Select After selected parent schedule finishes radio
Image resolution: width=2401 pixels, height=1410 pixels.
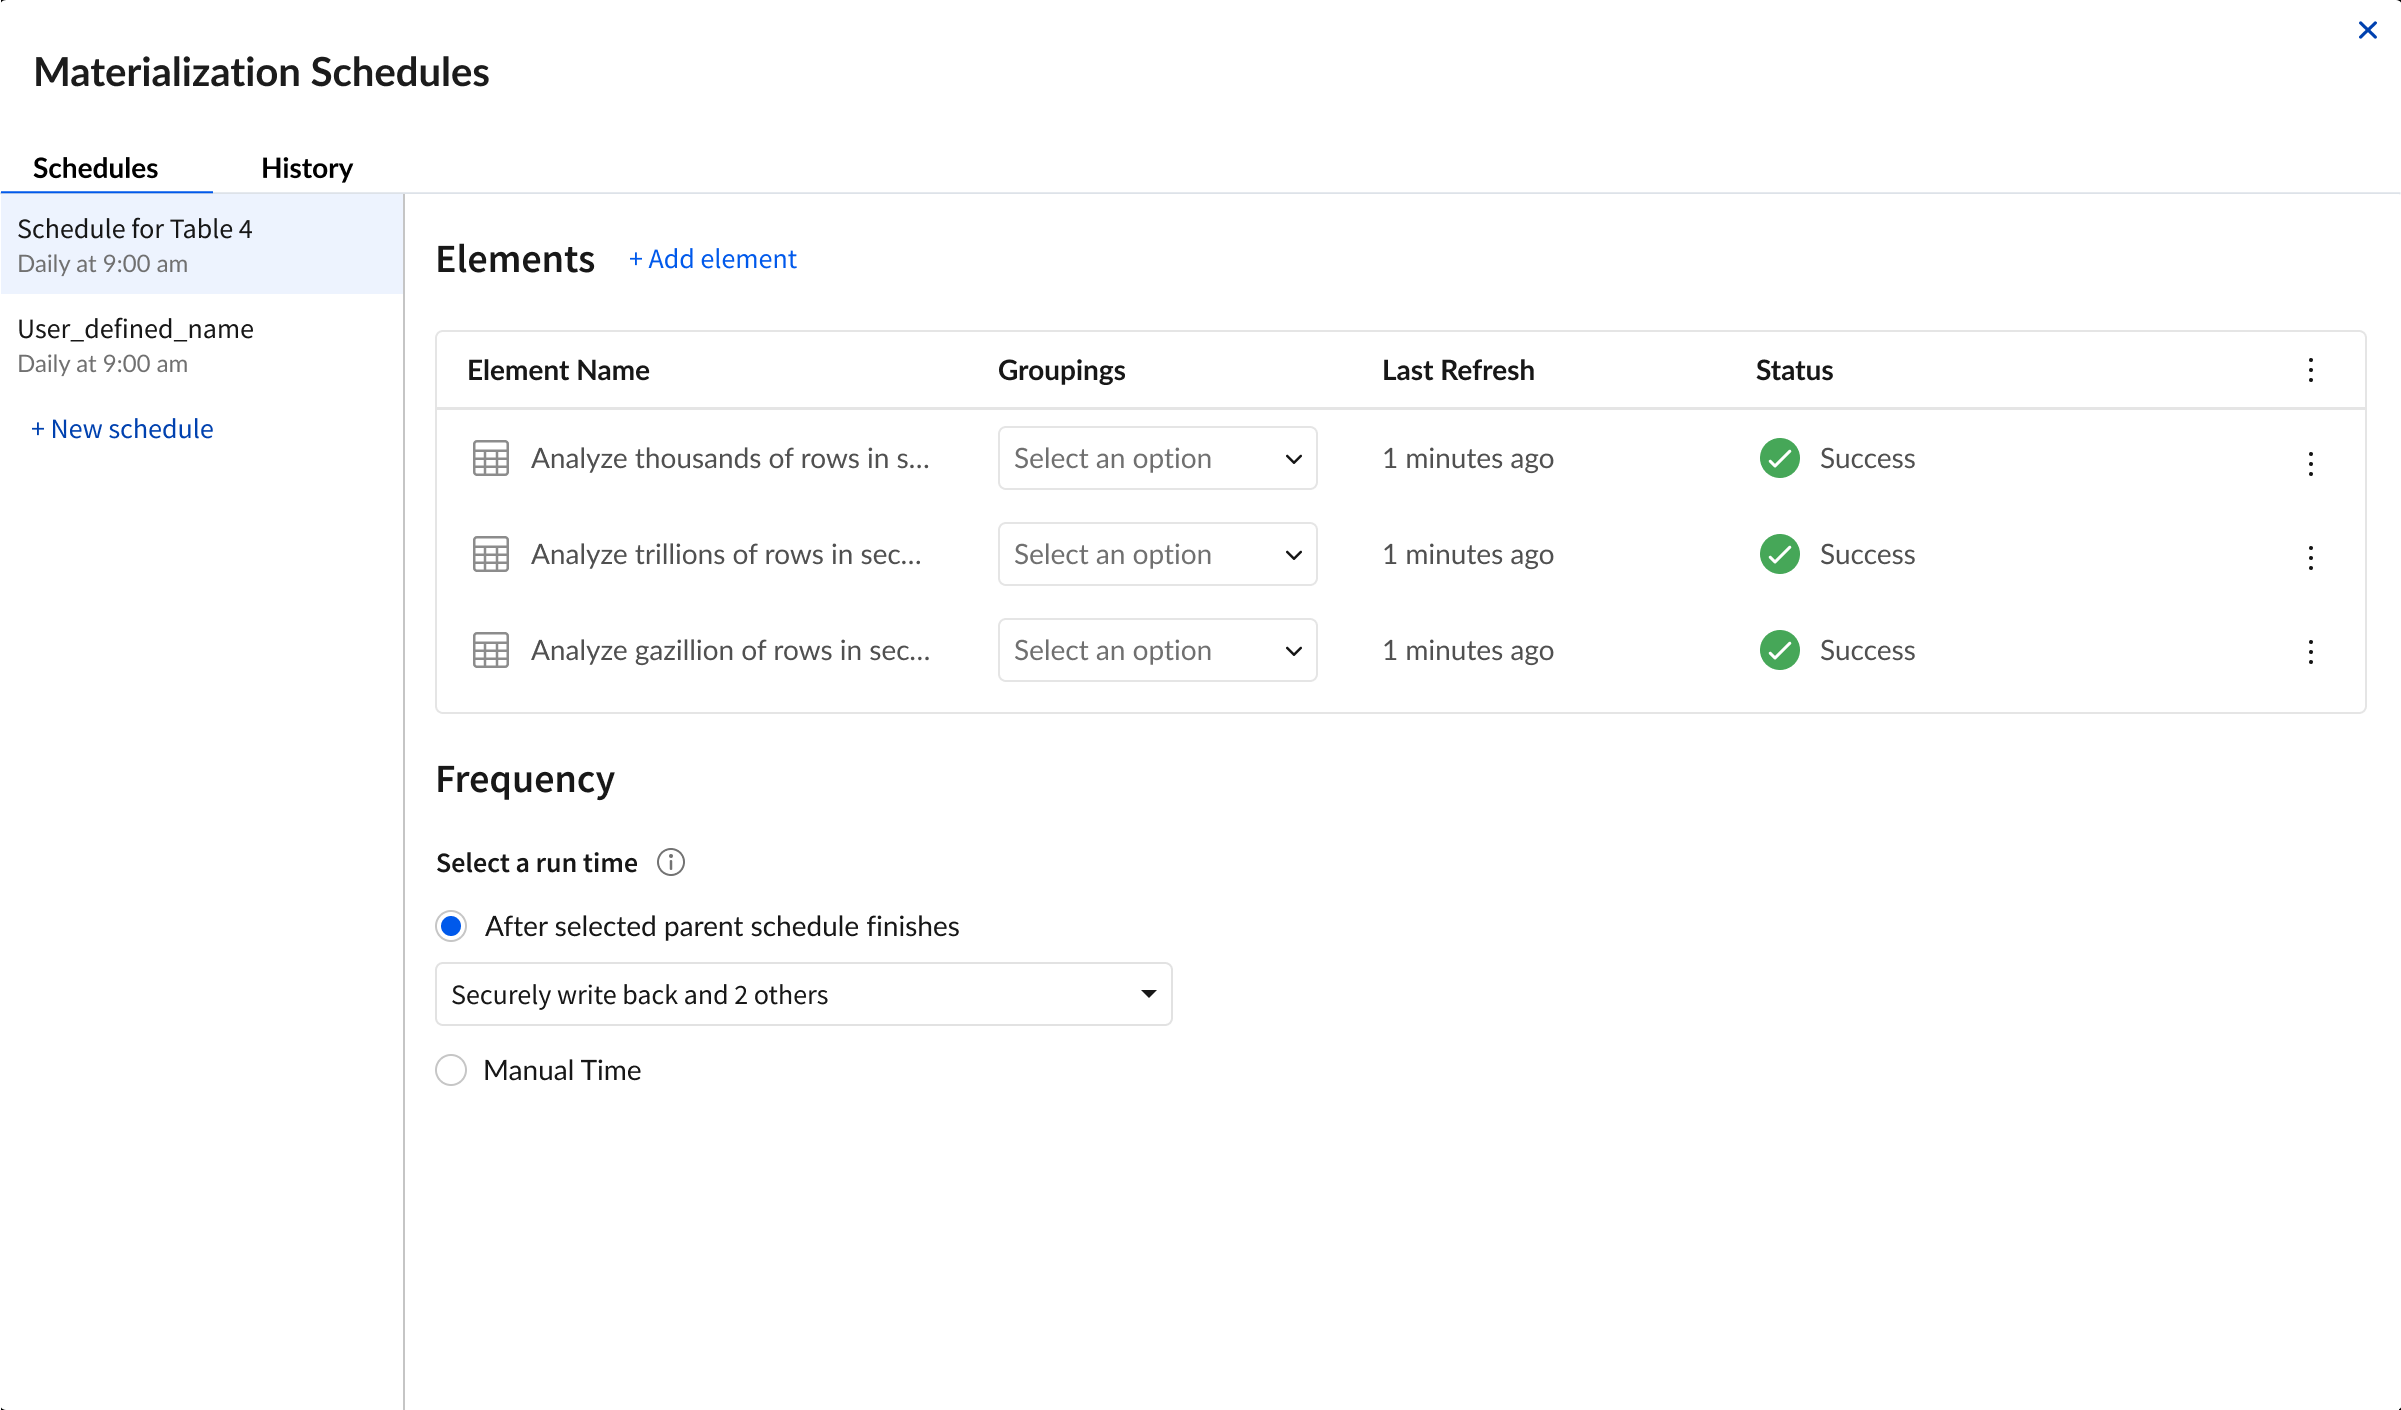click(x=451, y=926)
